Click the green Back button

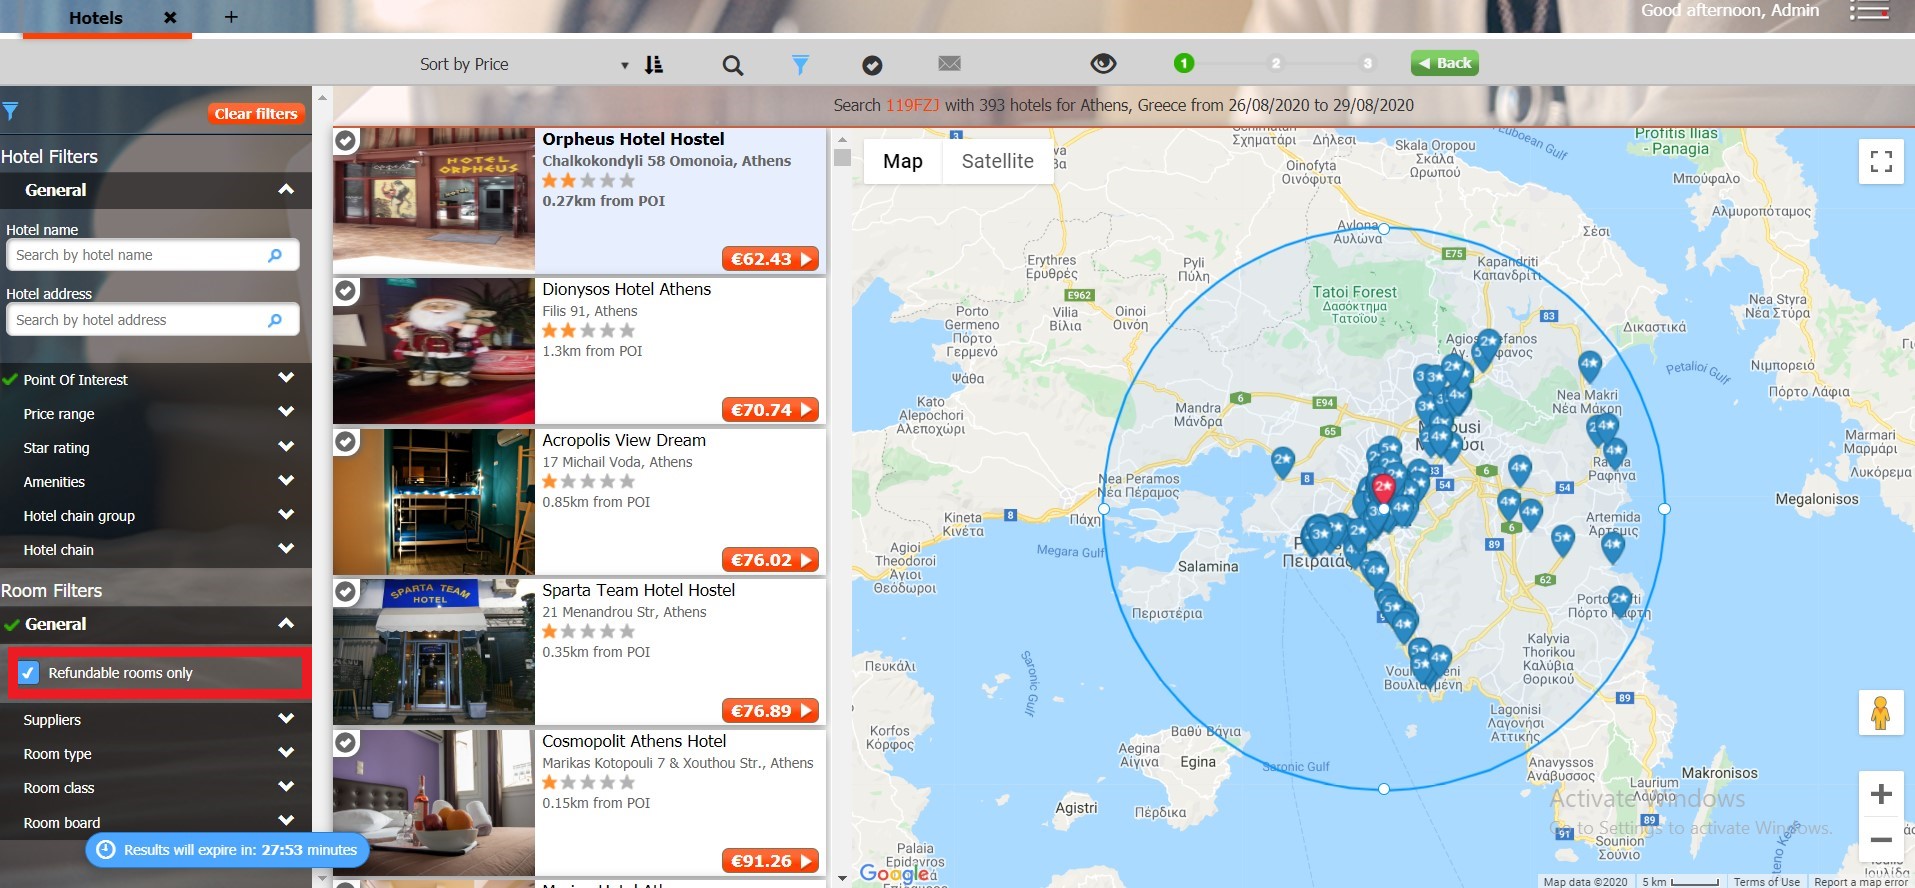coord(1445,63)
